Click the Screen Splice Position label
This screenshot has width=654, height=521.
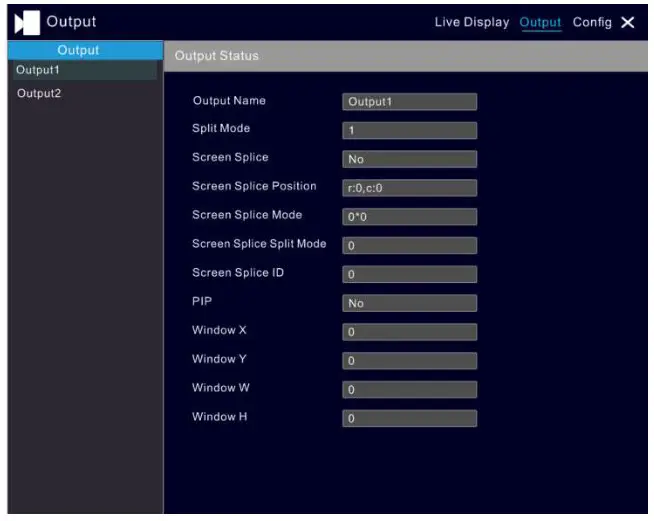[254, 186]
